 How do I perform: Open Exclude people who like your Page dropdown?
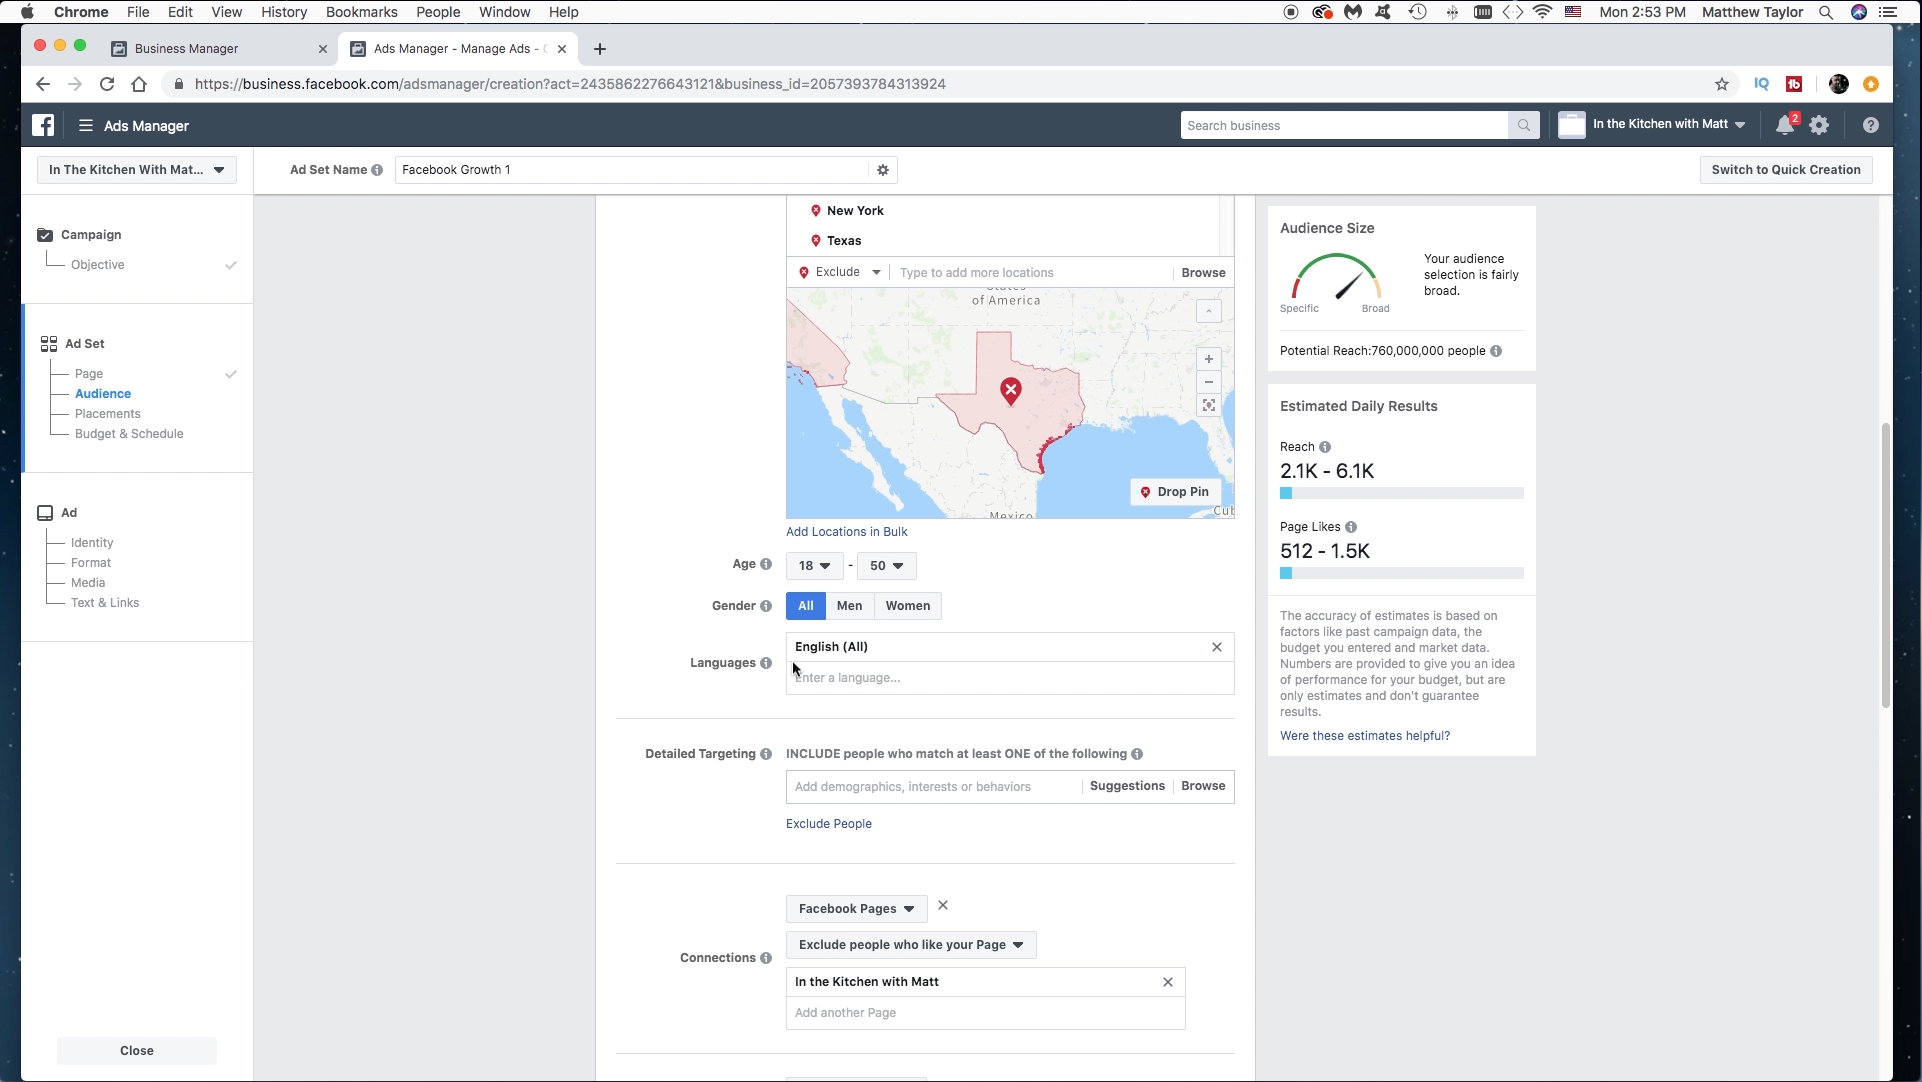tap(911, 945)
